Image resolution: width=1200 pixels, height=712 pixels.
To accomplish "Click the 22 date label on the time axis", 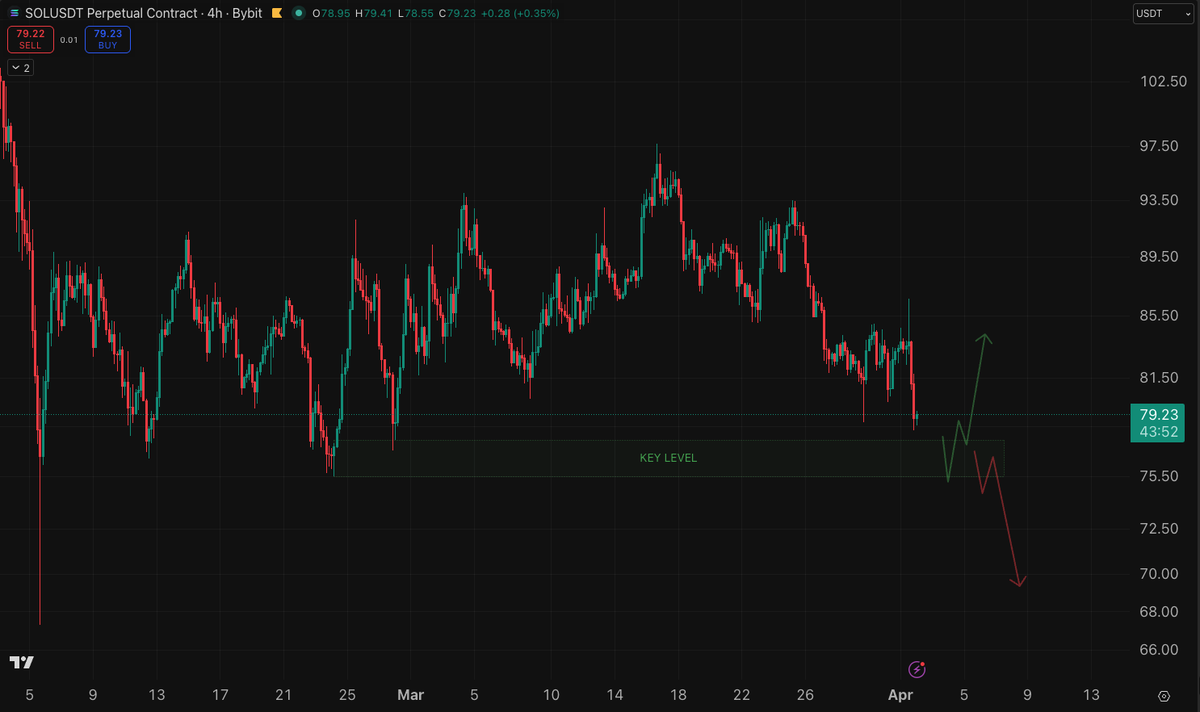I will pos(742,694).
